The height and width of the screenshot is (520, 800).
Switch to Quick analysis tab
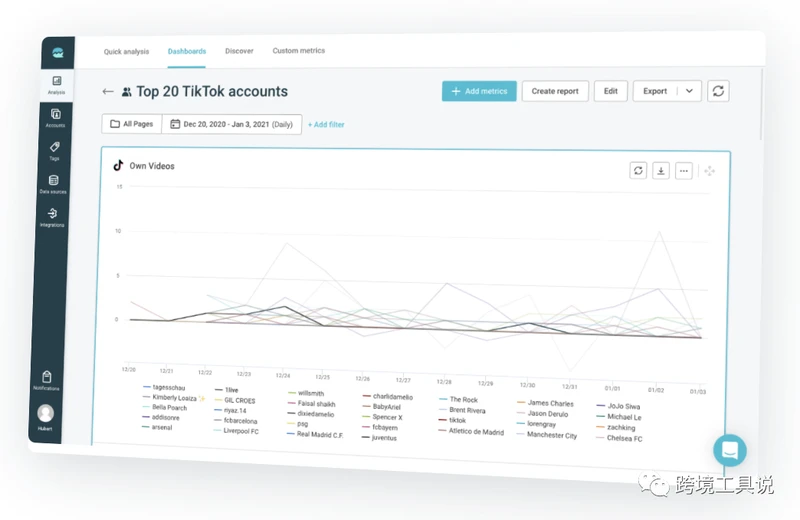coord(127,52)
